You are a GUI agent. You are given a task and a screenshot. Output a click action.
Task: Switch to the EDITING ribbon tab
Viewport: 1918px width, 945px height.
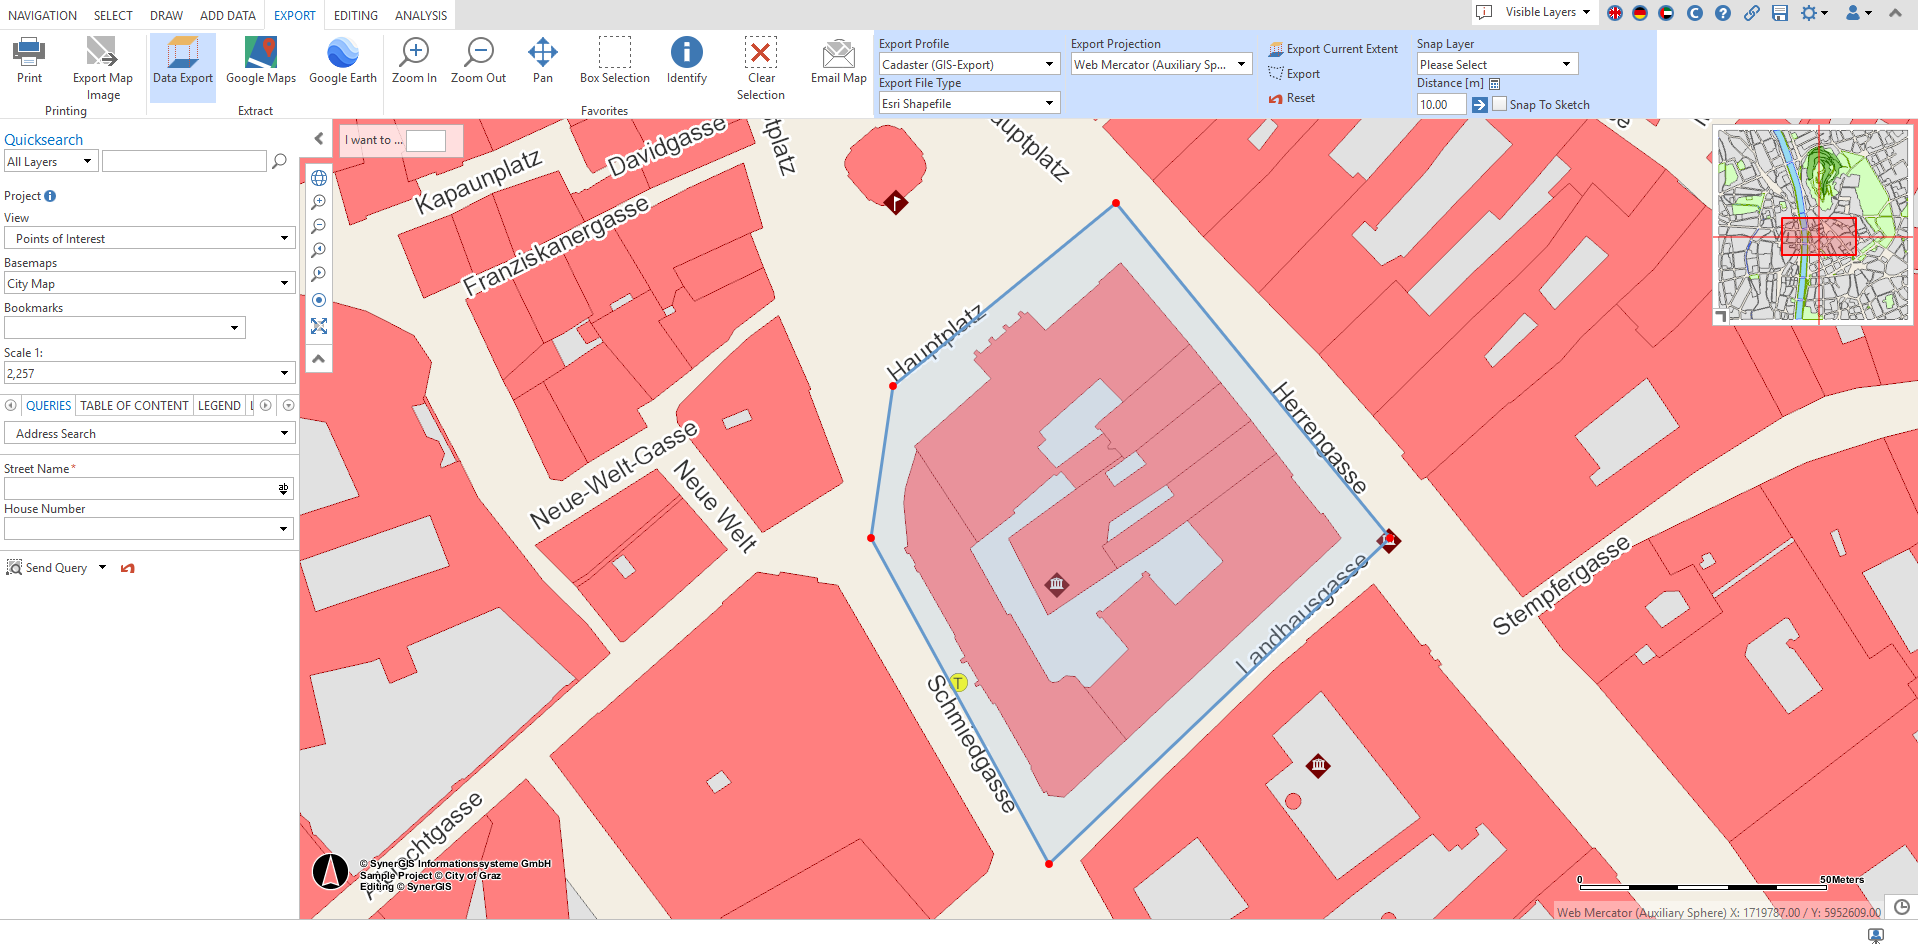tap(355, 14)
